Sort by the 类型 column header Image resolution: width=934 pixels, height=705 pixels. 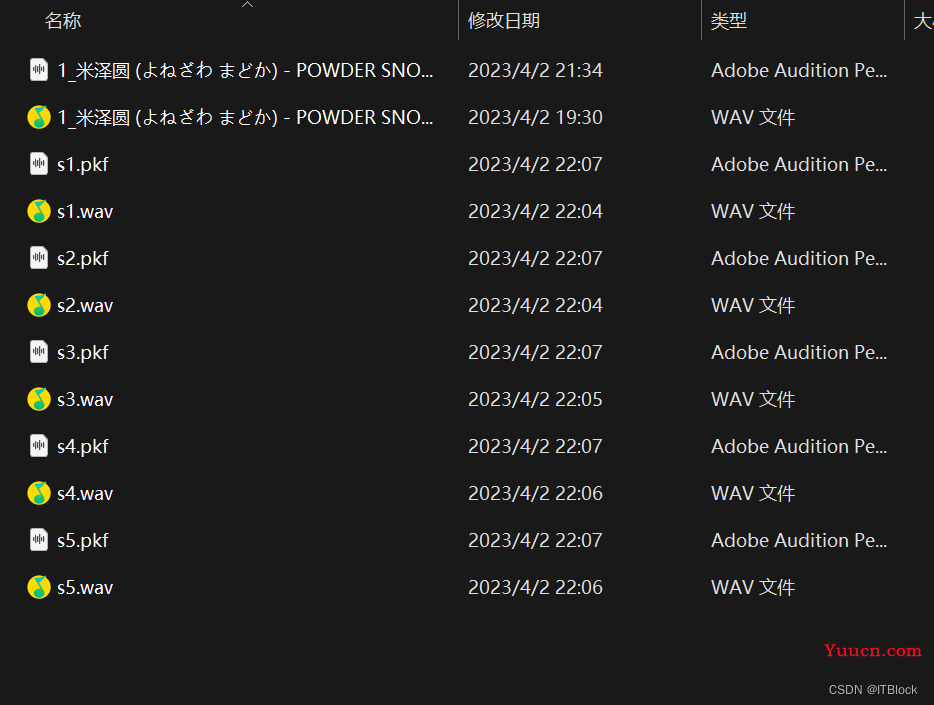point(728,21)
